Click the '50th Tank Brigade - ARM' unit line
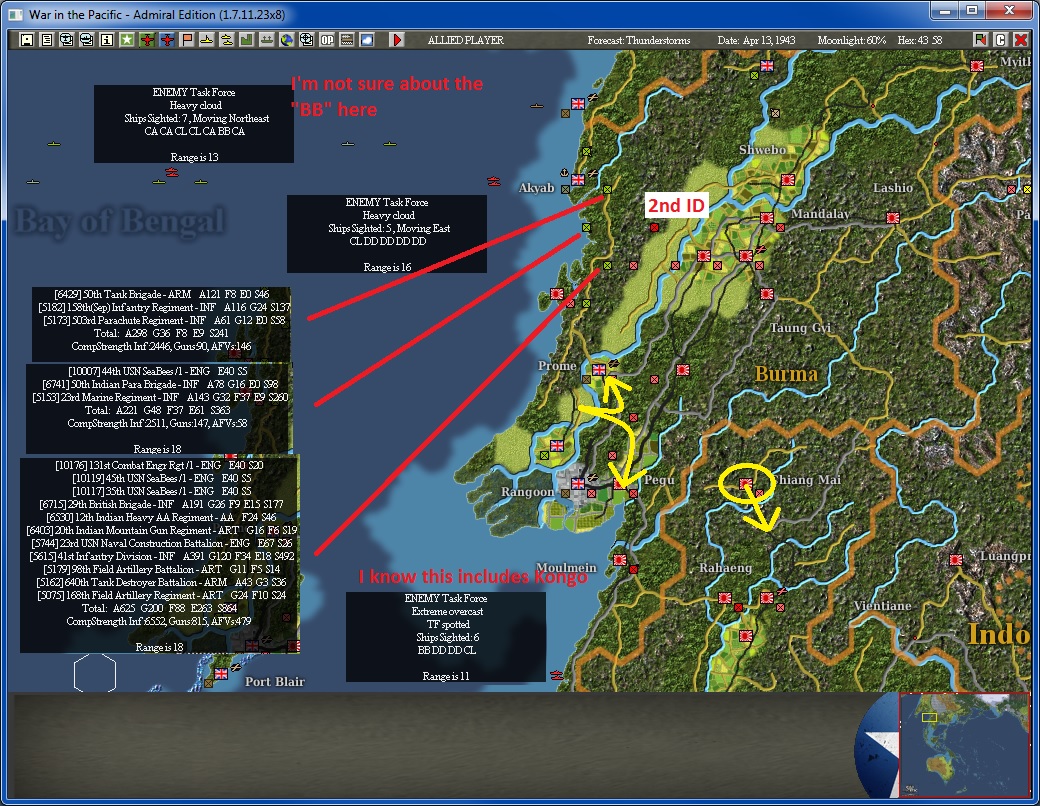The image size is (1040, 806). (x=162, y=294)
